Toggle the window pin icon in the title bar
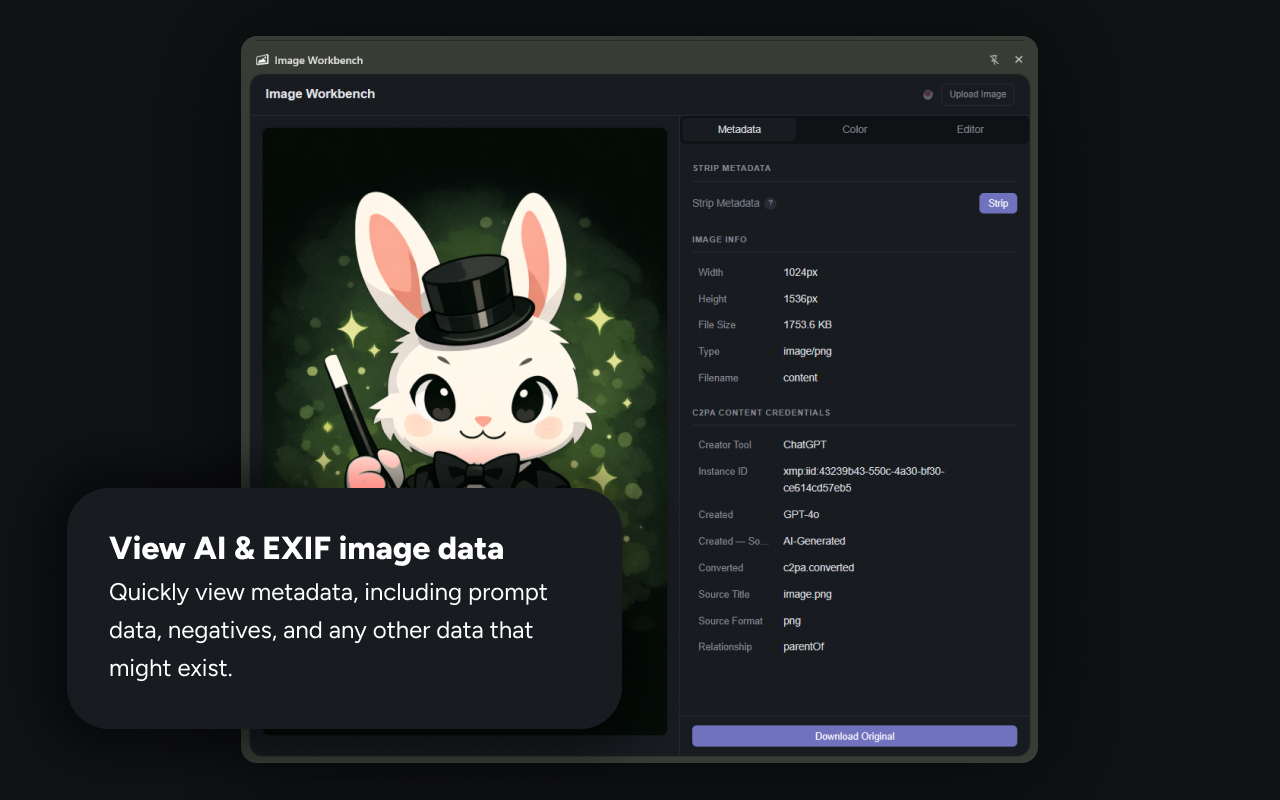The image size is (1280, 800). [x=994, y=59]
